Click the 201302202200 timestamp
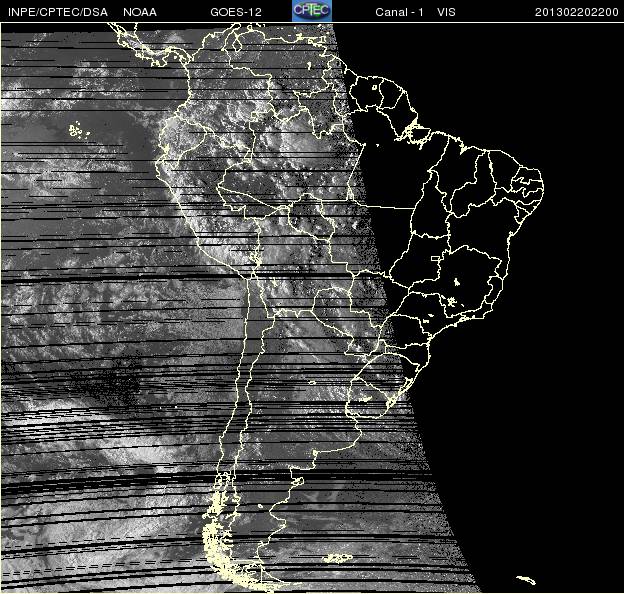 coord(577,12)
